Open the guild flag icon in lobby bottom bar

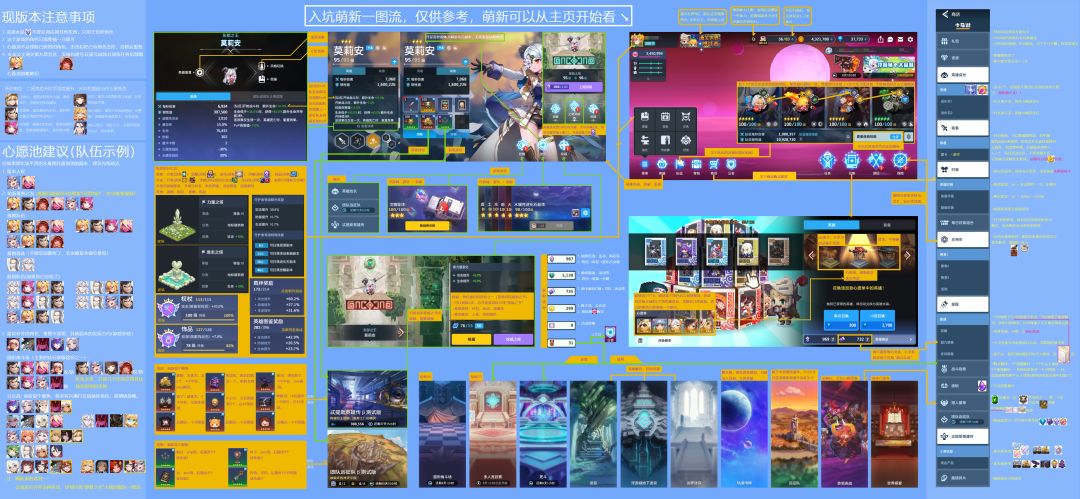(x=679, y=164)
